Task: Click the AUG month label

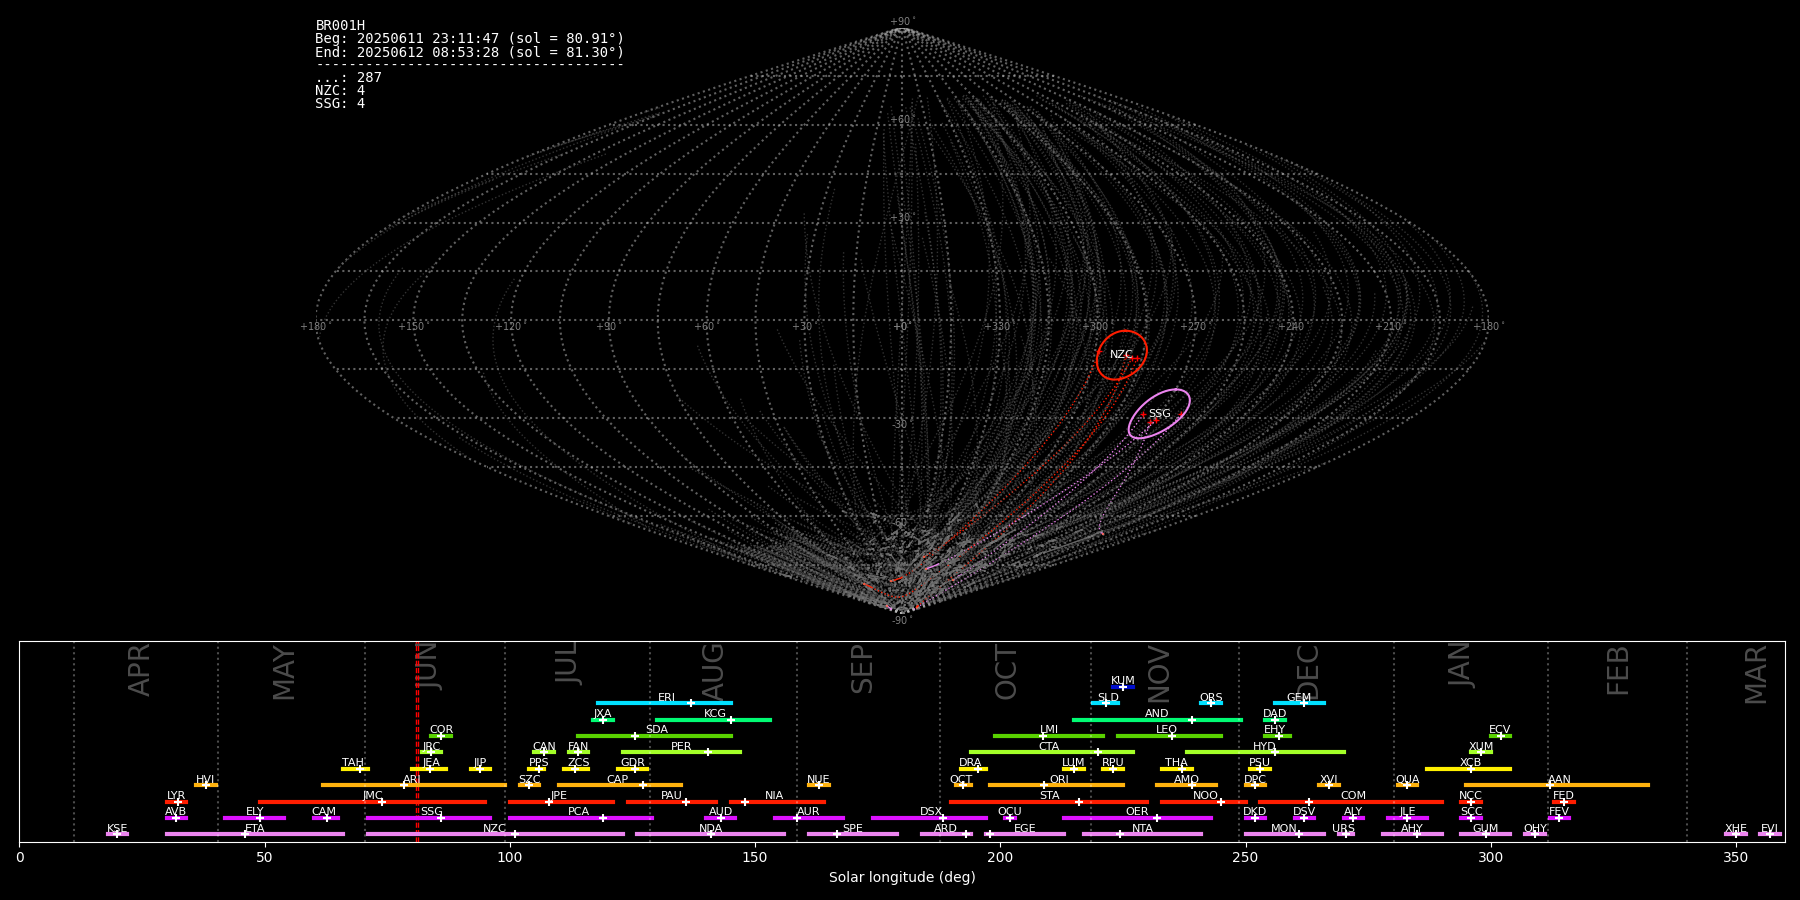Action: point(713,671)
